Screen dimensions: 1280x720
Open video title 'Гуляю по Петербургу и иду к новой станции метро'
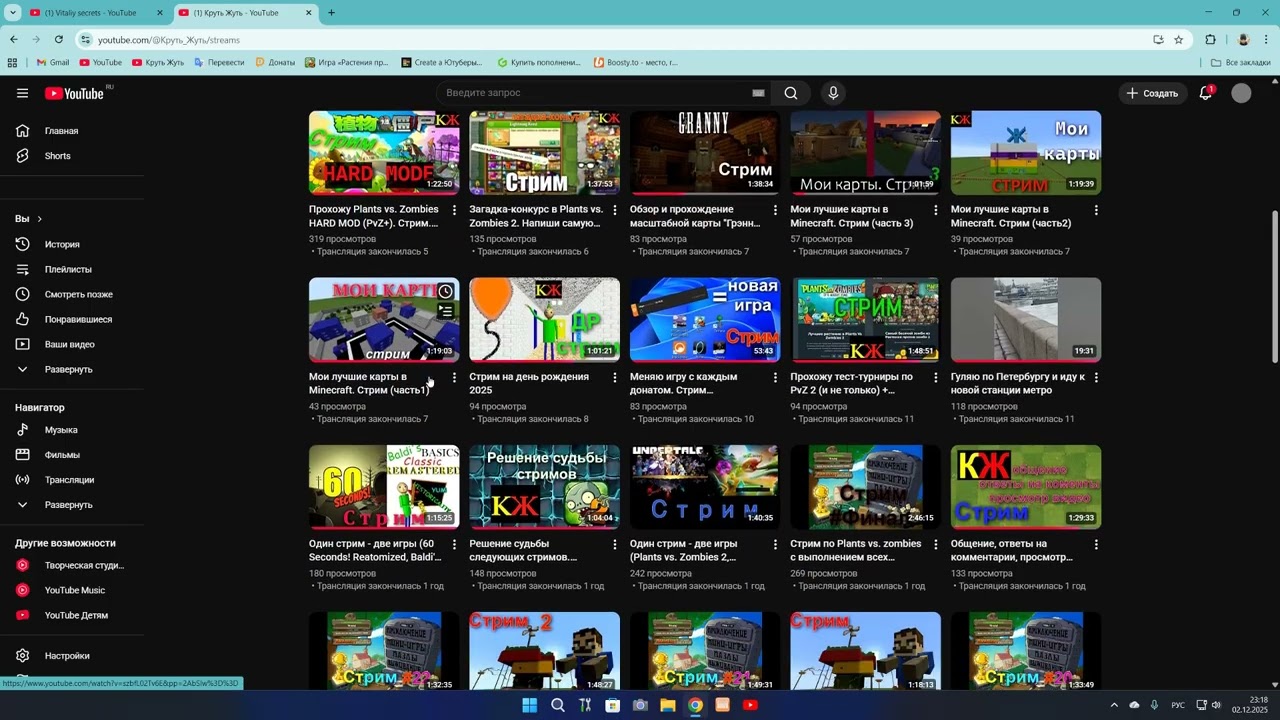(x=1017, y=383)
